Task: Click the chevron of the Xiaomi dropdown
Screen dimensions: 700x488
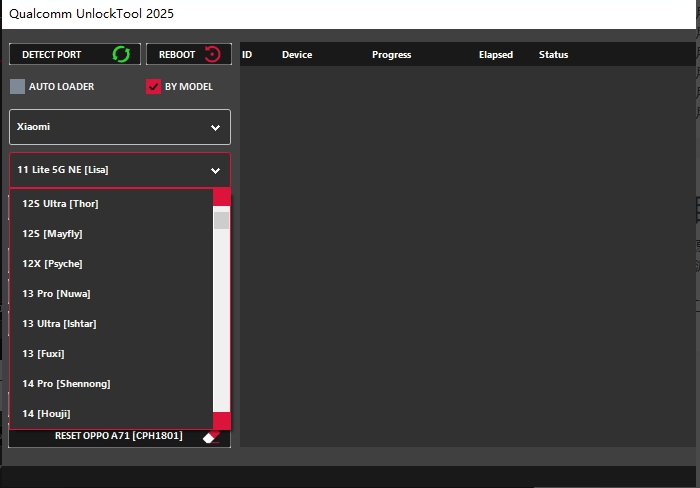Action: pyautogui.click(x=215, y=128)
